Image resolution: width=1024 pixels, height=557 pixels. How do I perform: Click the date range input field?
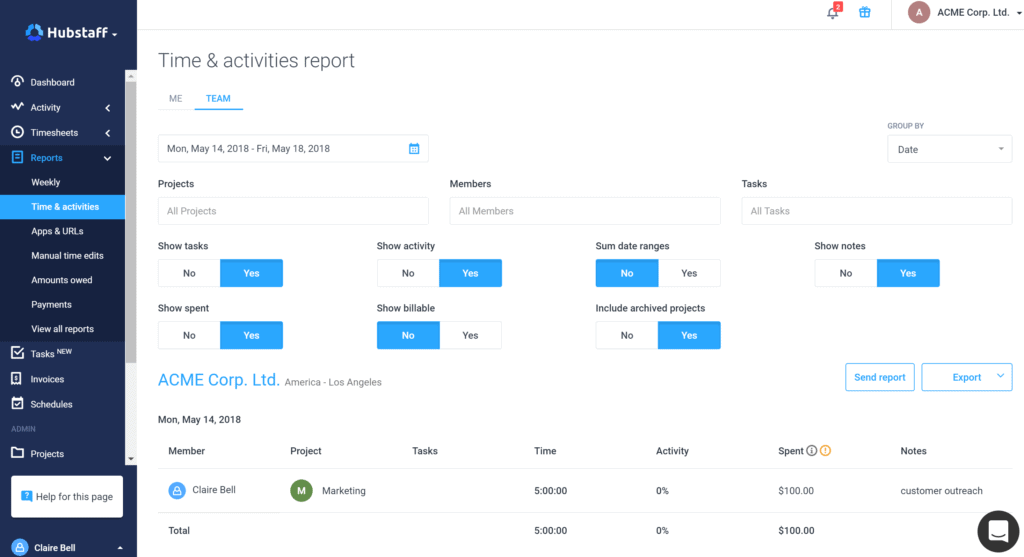[293, 149]
